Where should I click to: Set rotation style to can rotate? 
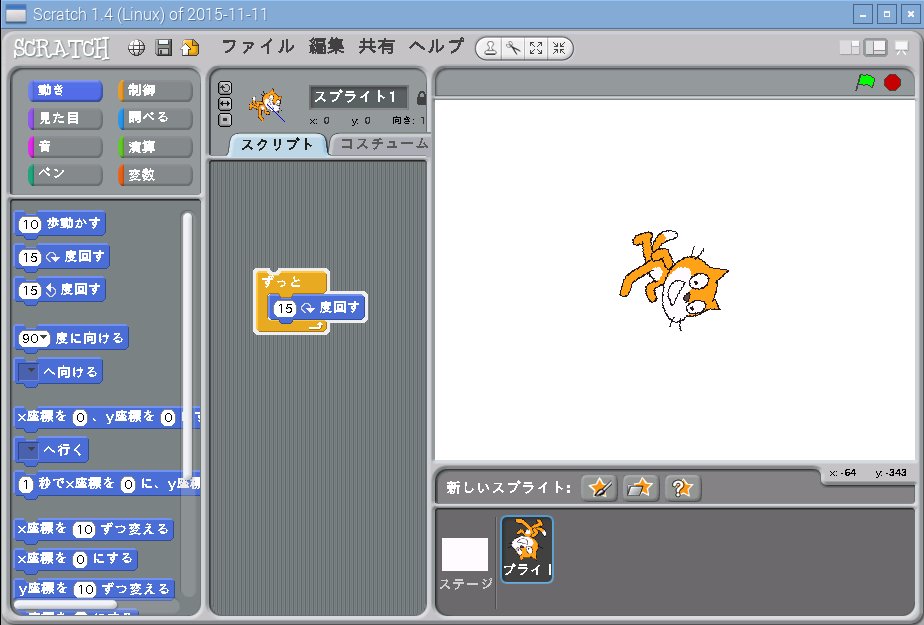click(225, 88)
